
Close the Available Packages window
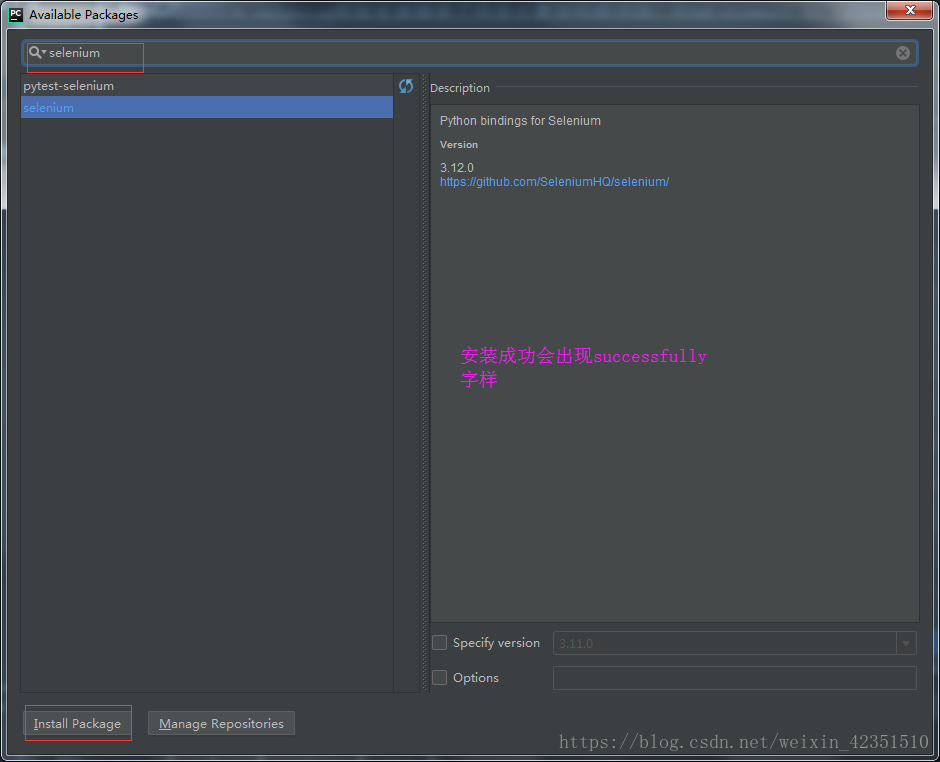point(909,10)
